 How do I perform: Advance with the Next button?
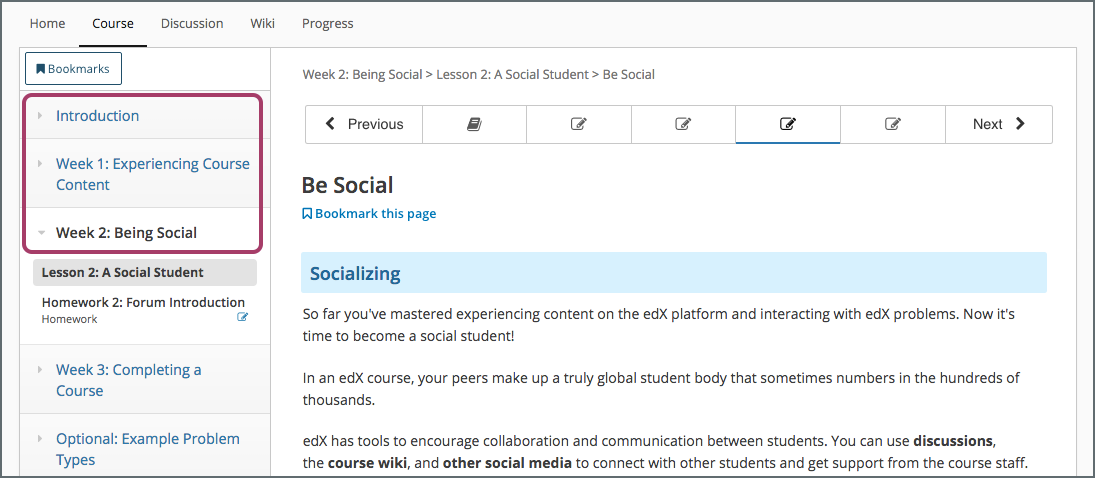(x=998, y=124)
